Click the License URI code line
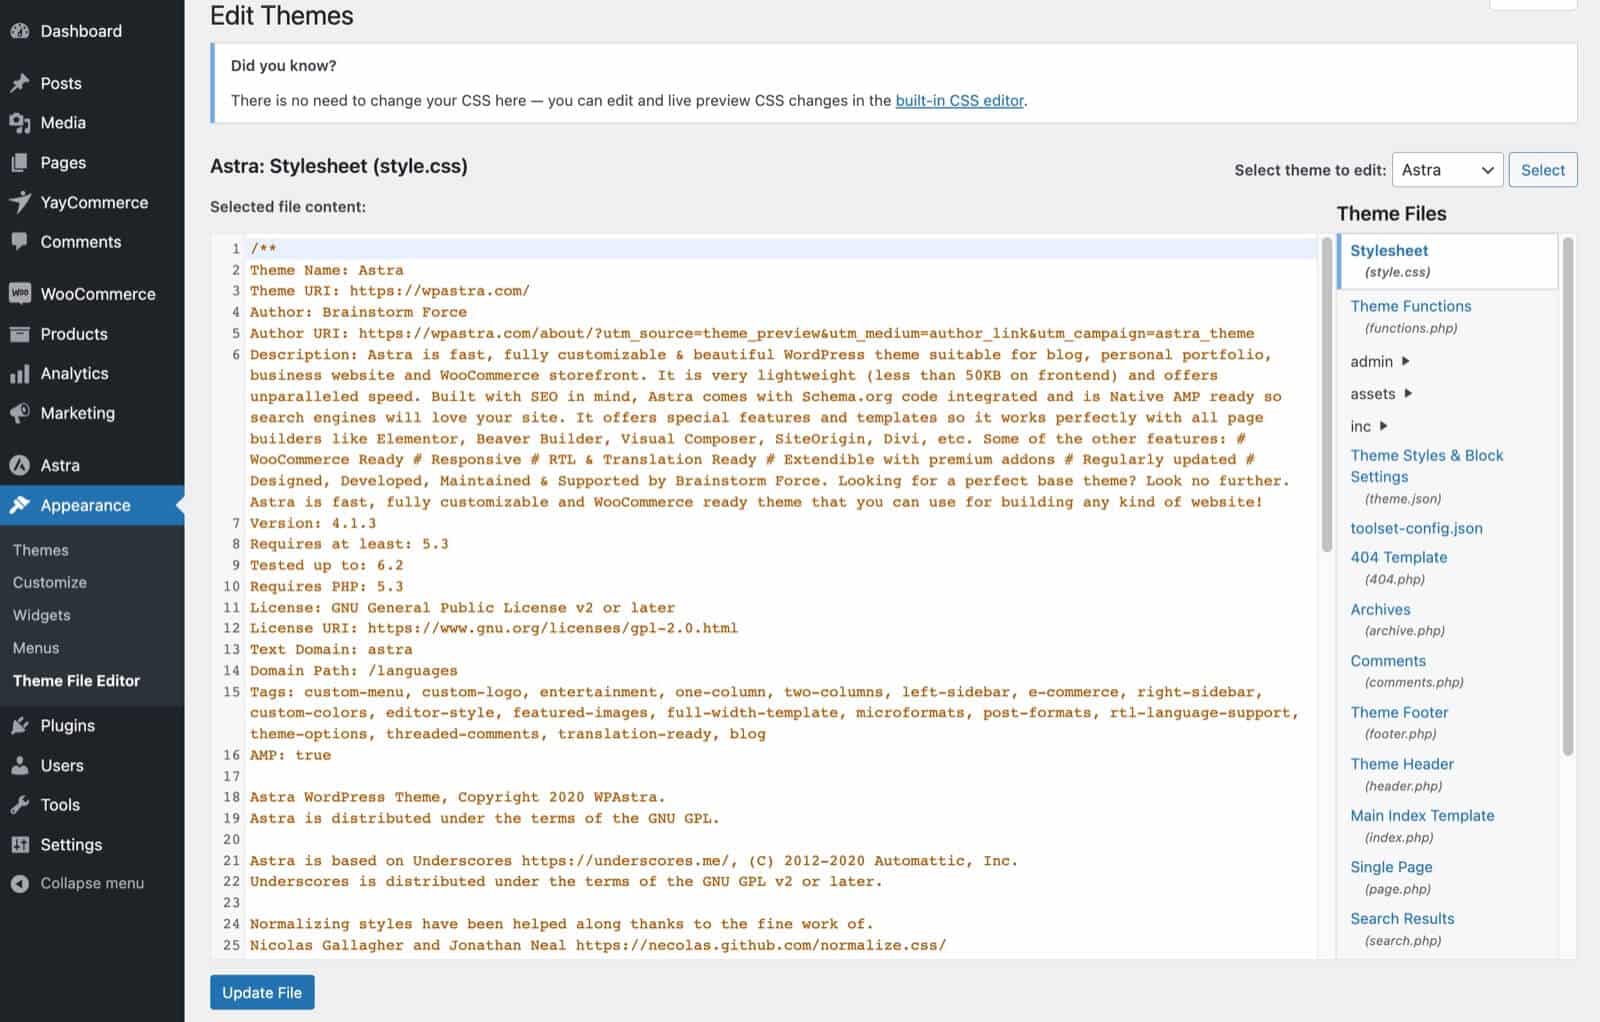 coord(494,628)
